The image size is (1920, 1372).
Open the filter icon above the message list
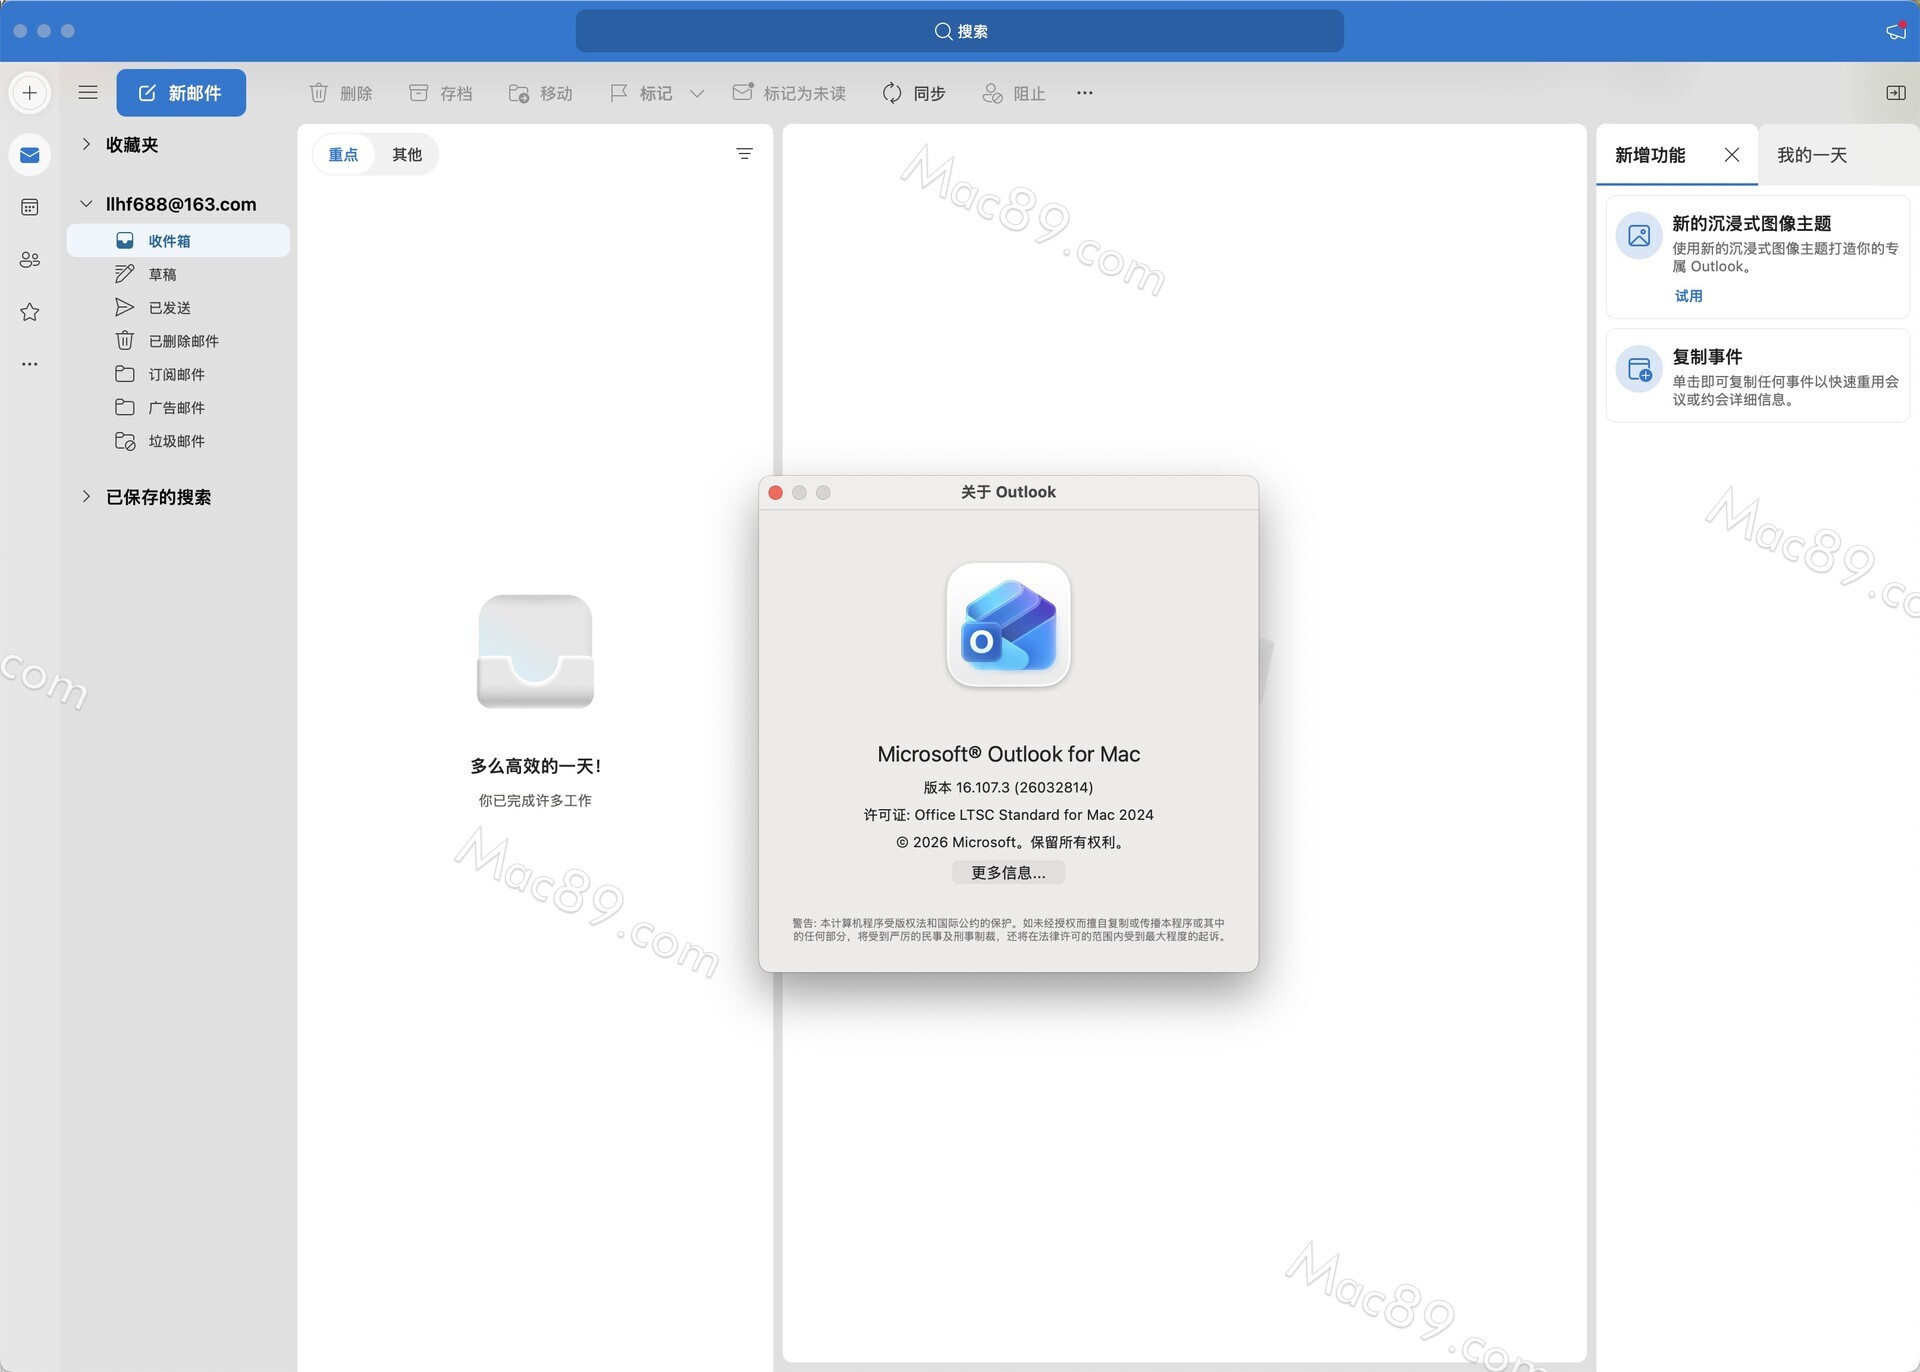(x=745, y=154)
